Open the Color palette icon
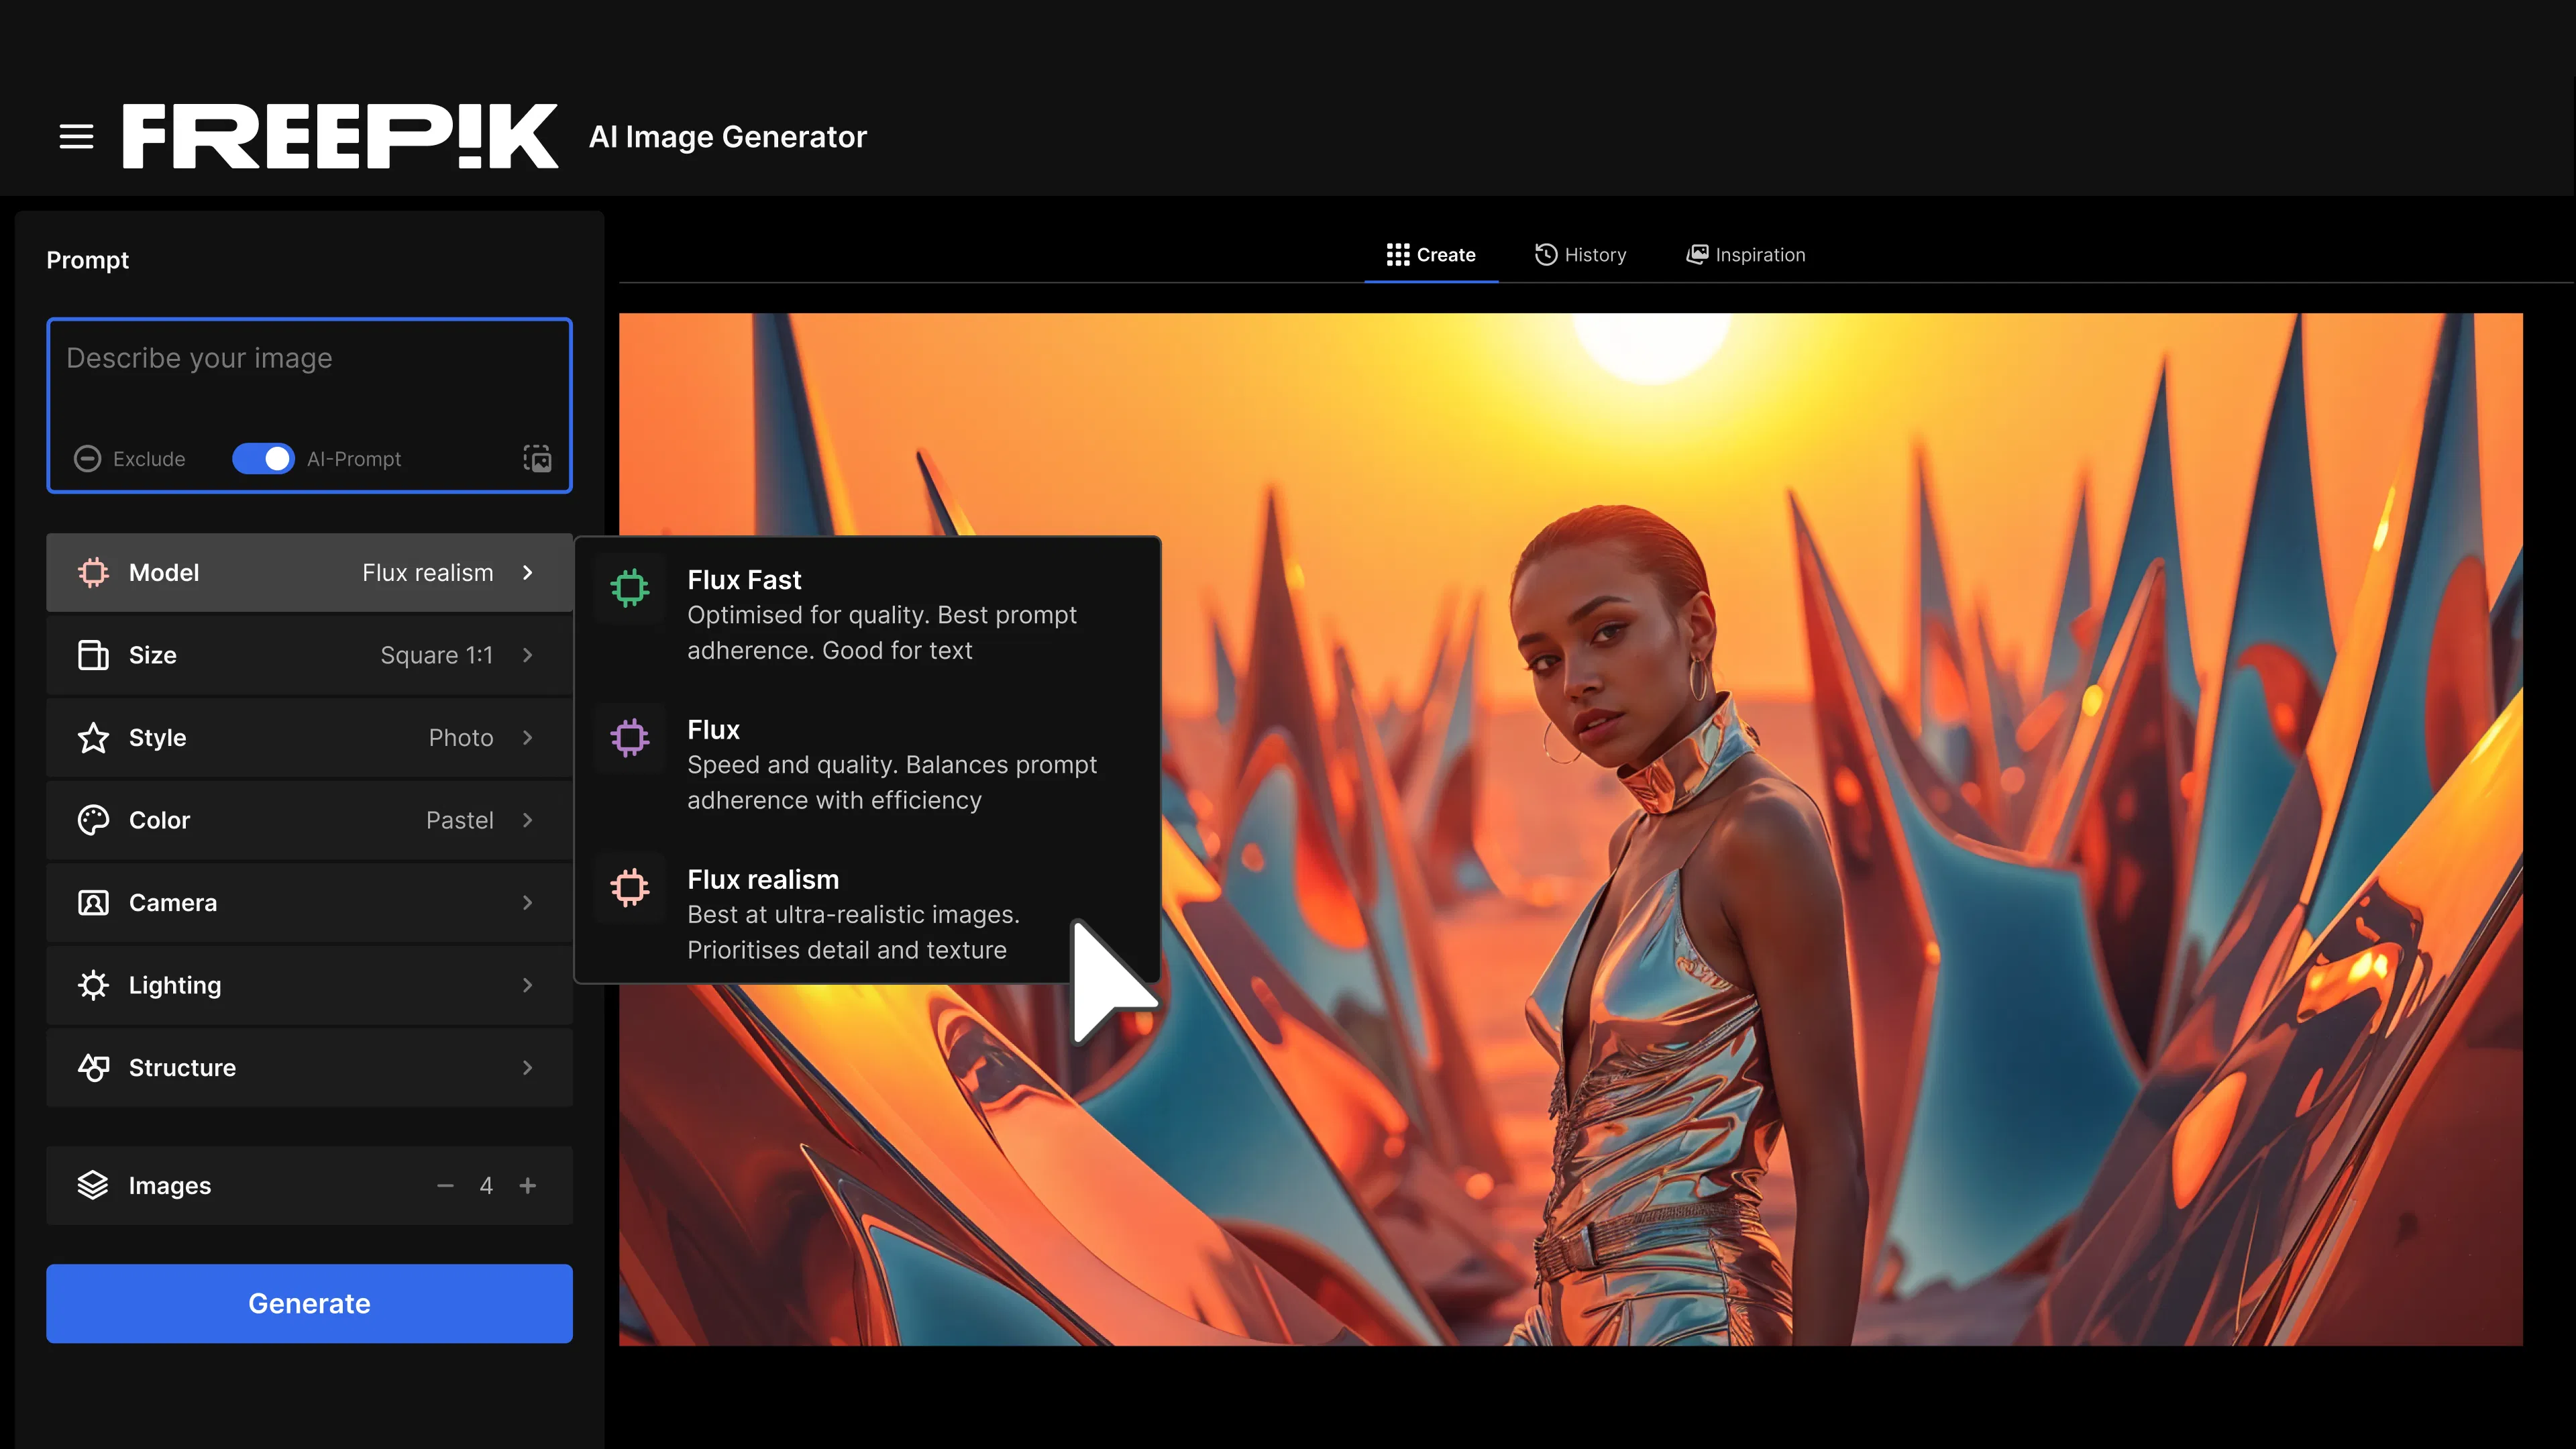This screenshot has height=1449, width=2576. pos(93,820)
